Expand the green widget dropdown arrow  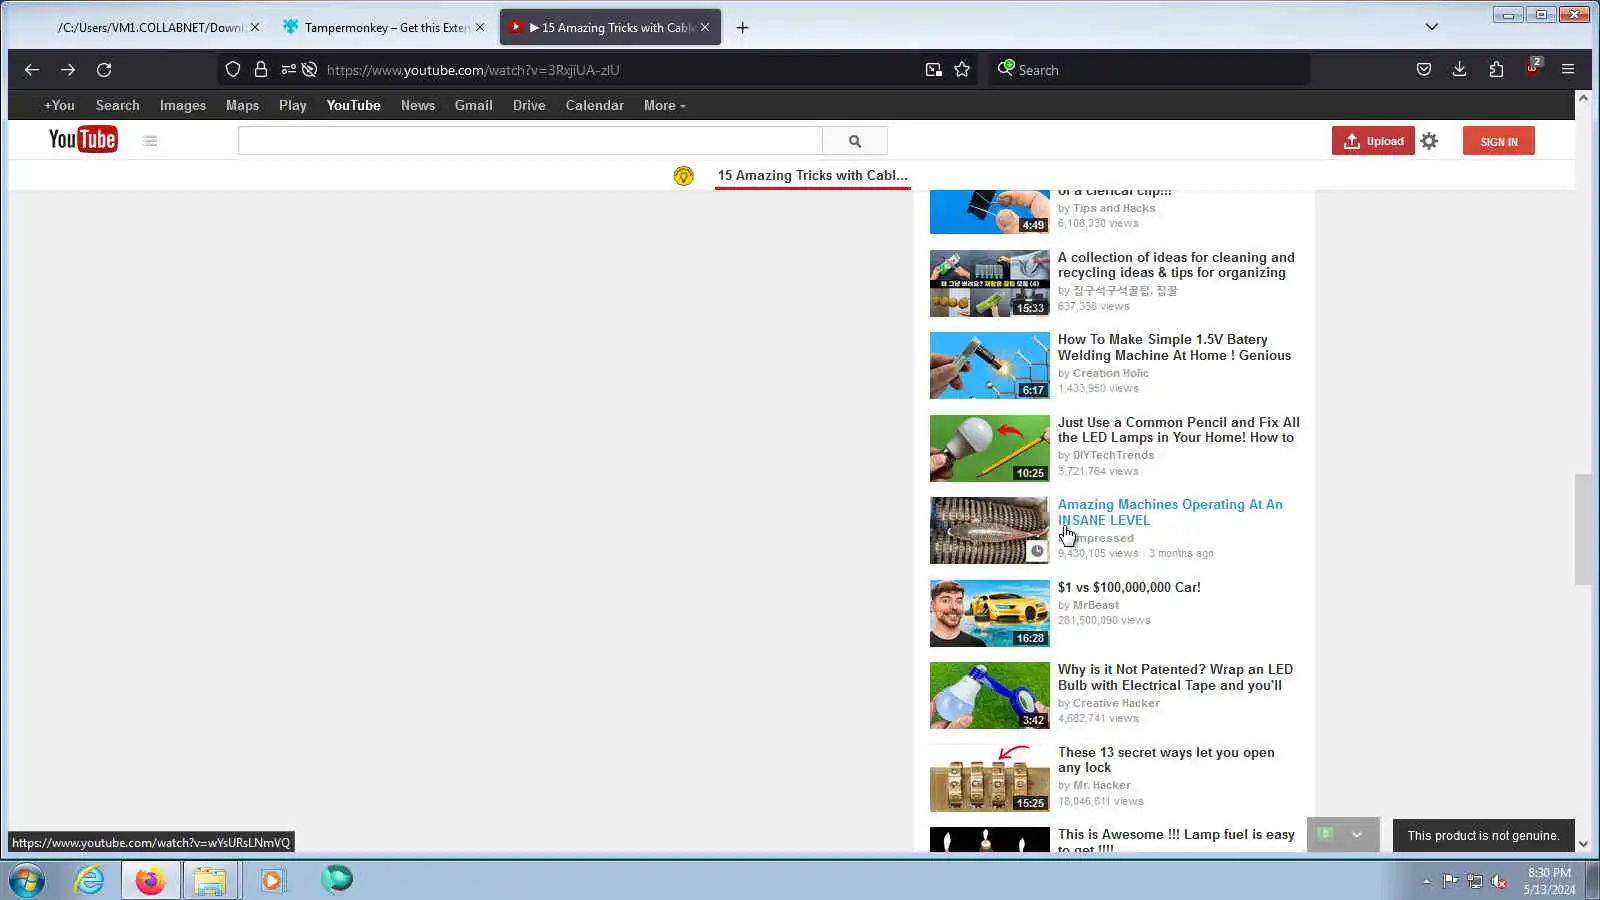(x=1357, y=835)
